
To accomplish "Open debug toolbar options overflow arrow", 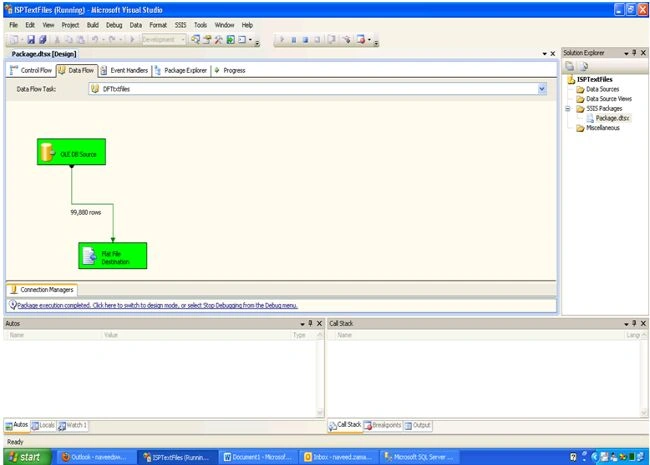I will tap(376, 42).
